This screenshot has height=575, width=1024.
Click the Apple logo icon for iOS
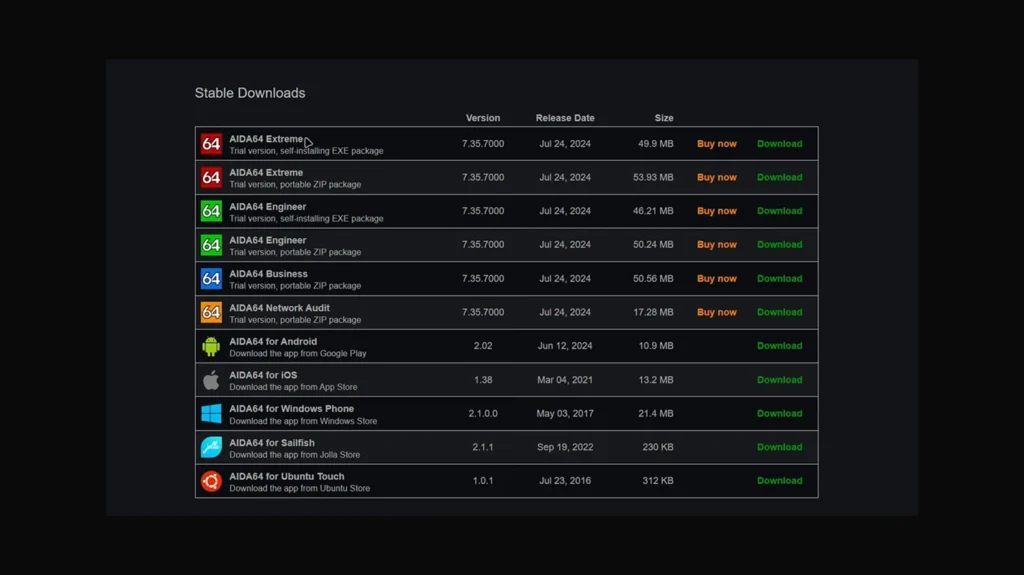coord(211,380)
